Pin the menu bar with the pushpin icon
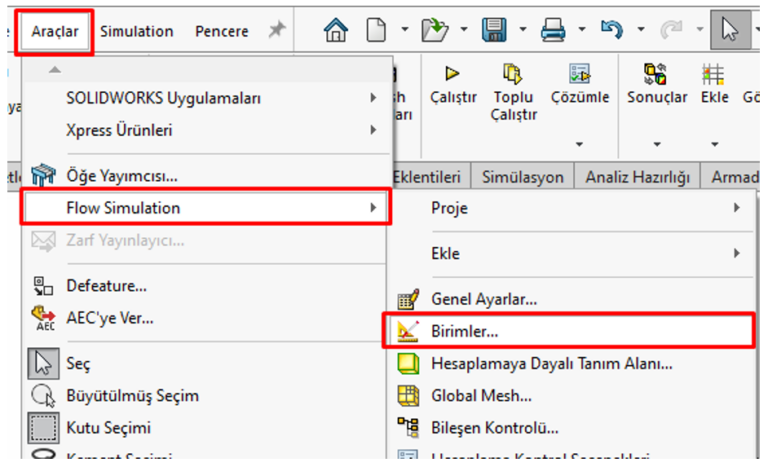Screen dimensions: 768x467 pos(277,31)
